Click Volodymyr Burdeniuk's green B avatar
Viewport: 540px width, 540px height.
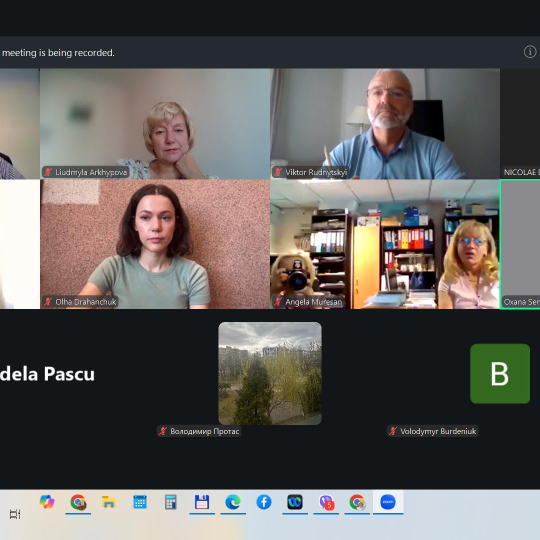coord(500,374)
